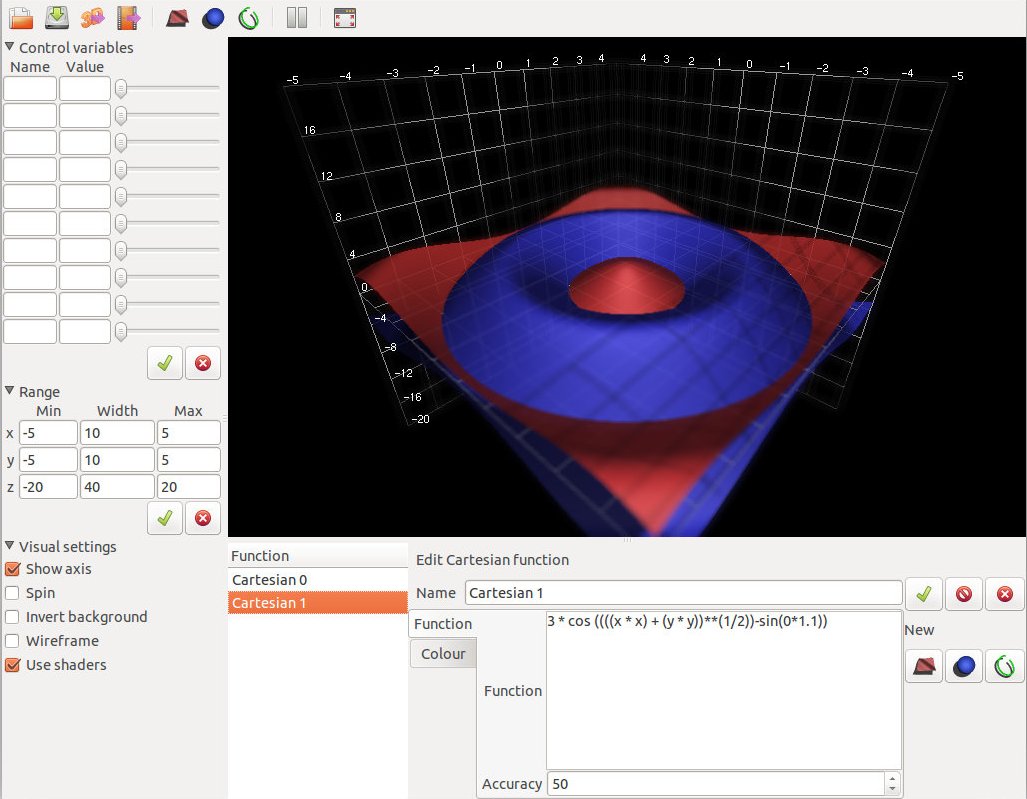Select Cartesian 1 in the function list
Screen dimensions: 1027x799
tap(318, 603)
